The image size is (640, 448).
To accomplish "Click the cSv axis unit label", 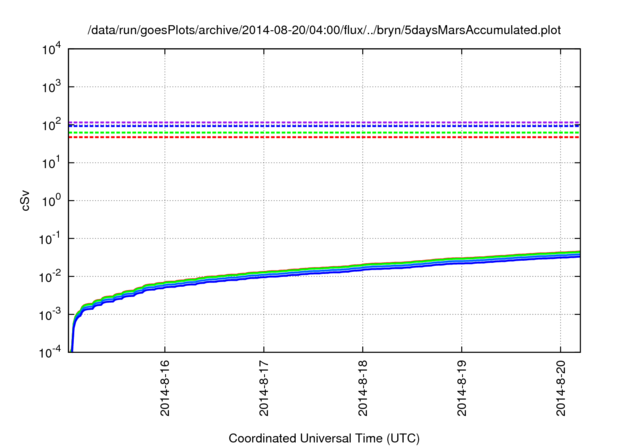I will click(x=25, y=200).
